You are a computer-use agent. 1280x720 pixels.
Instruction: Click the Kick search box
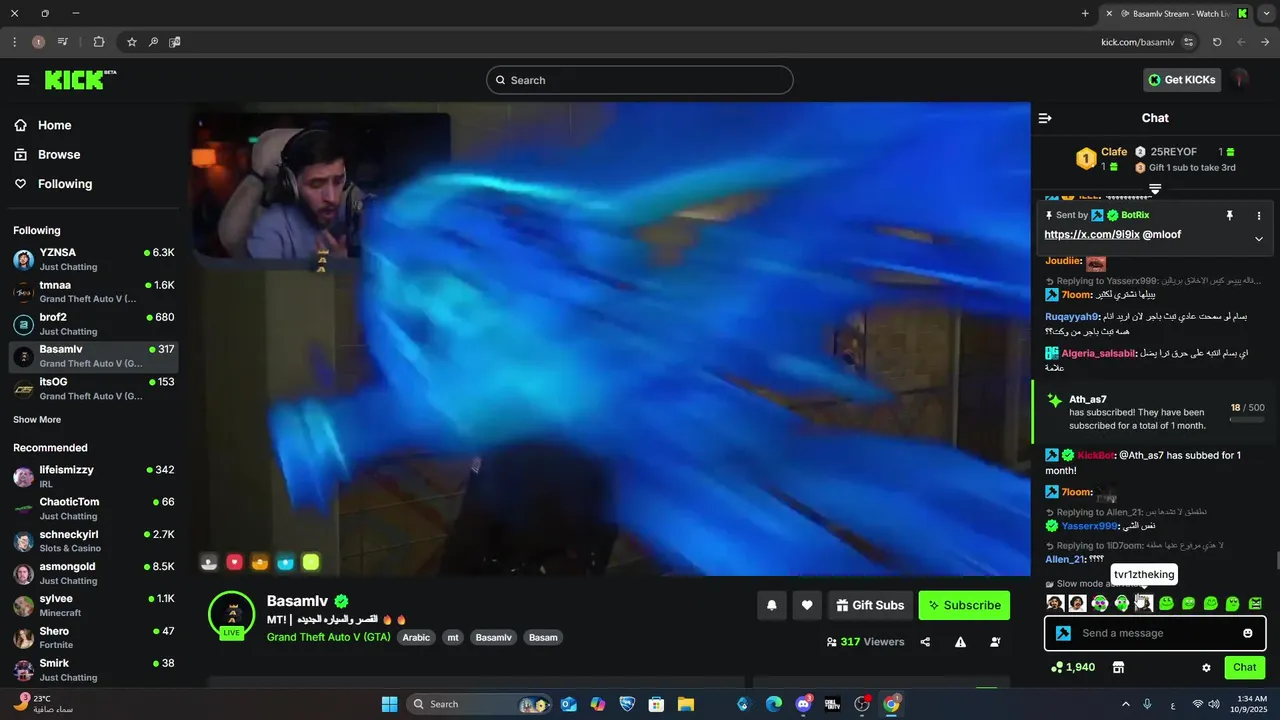640,80
